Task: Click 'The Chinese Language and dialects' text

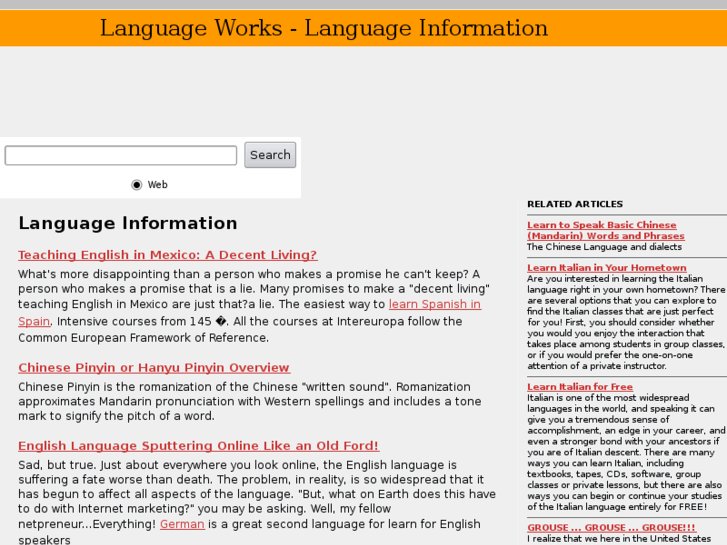Action: pos(604,247)
